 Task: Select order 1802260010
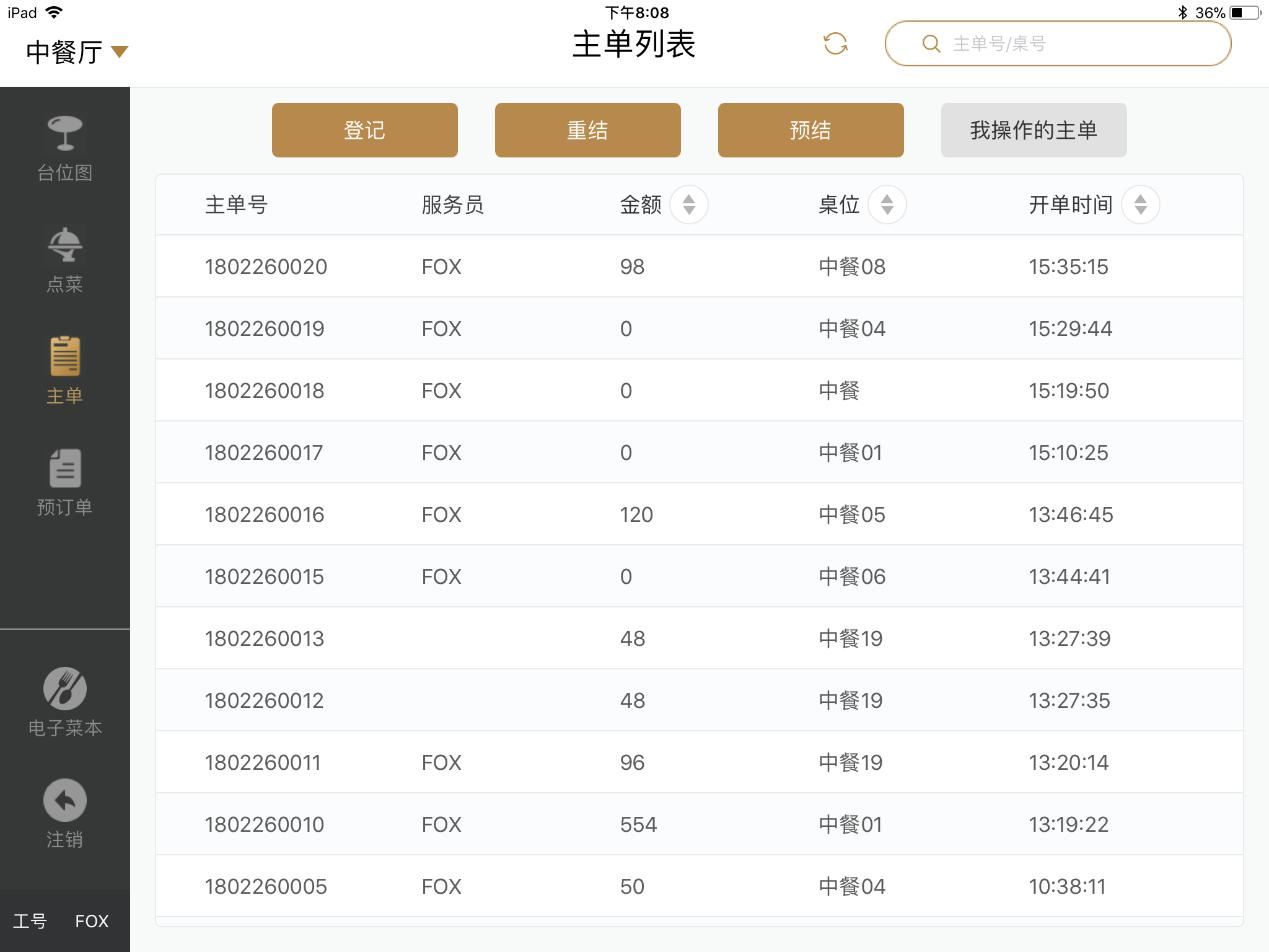[699, 825]
